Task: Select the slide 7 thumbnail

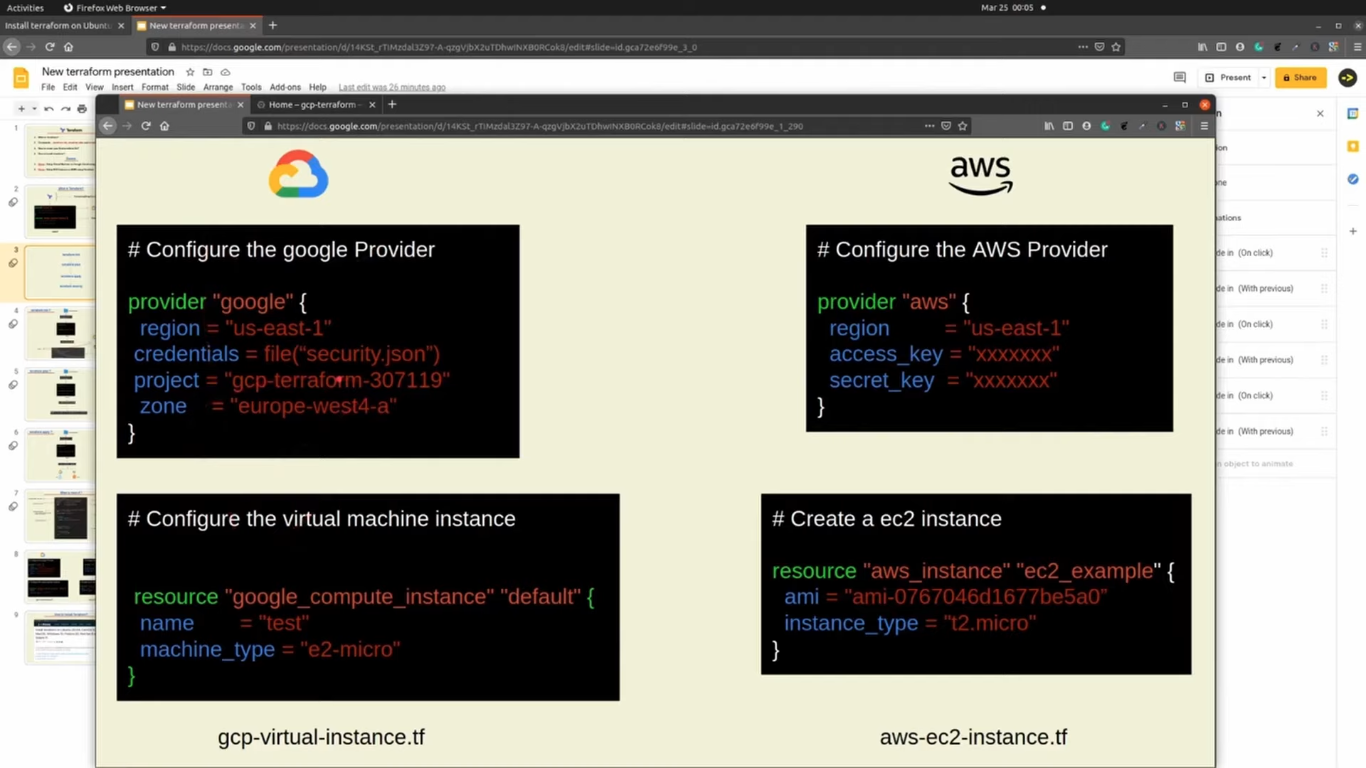Action: pos(60,517)
